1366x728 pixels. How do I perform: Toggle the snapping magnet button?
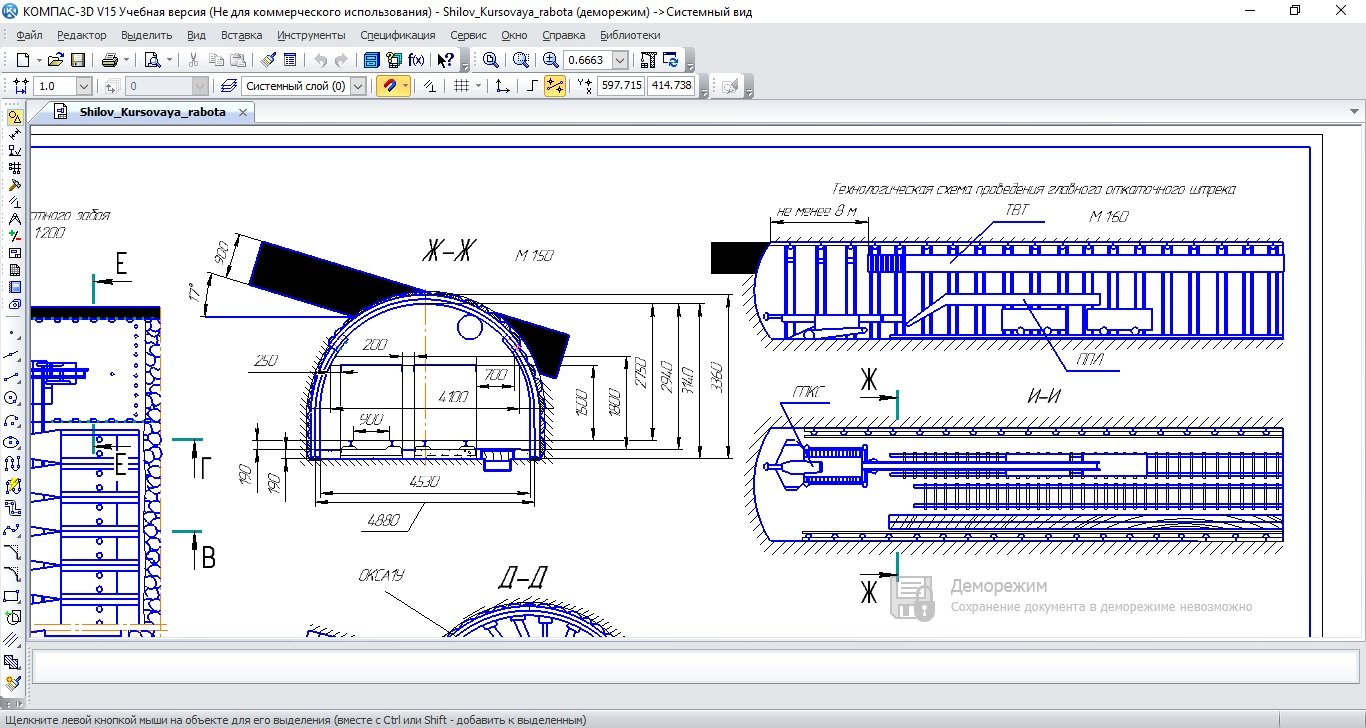(388, 86)
